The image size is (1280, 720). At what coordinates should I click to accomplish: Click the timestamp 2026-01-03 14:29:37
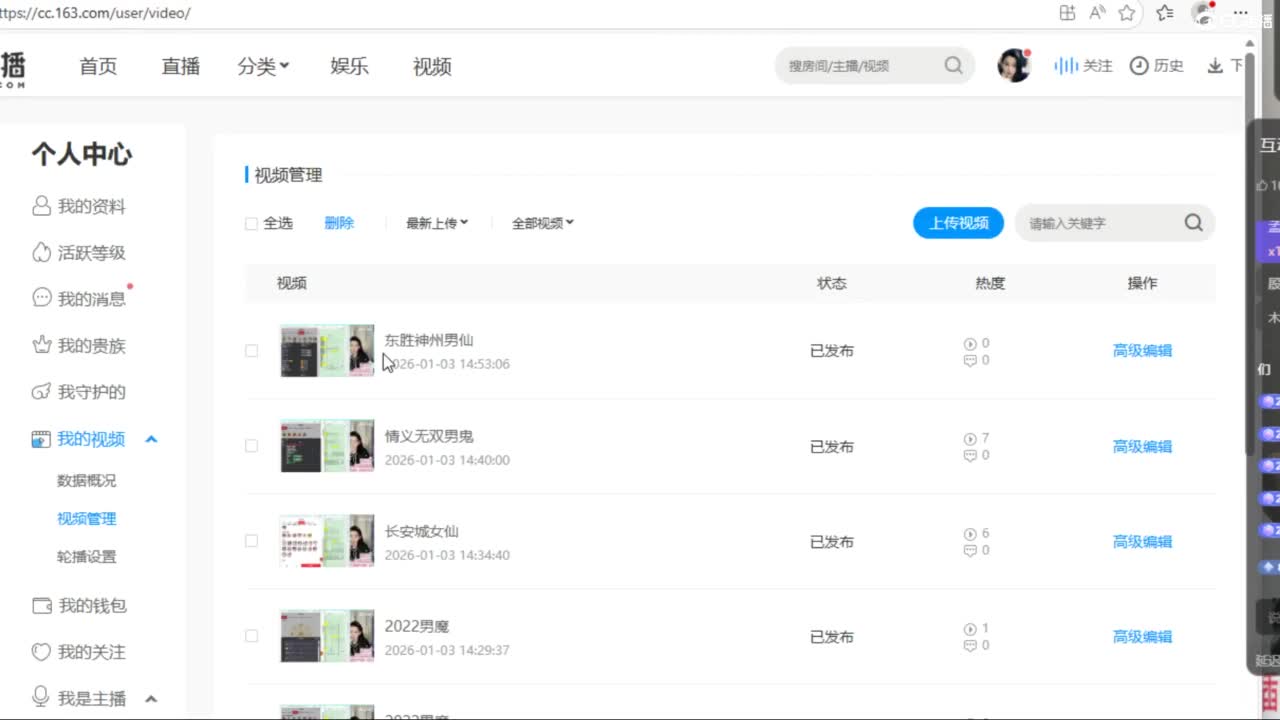coord(447,650)
